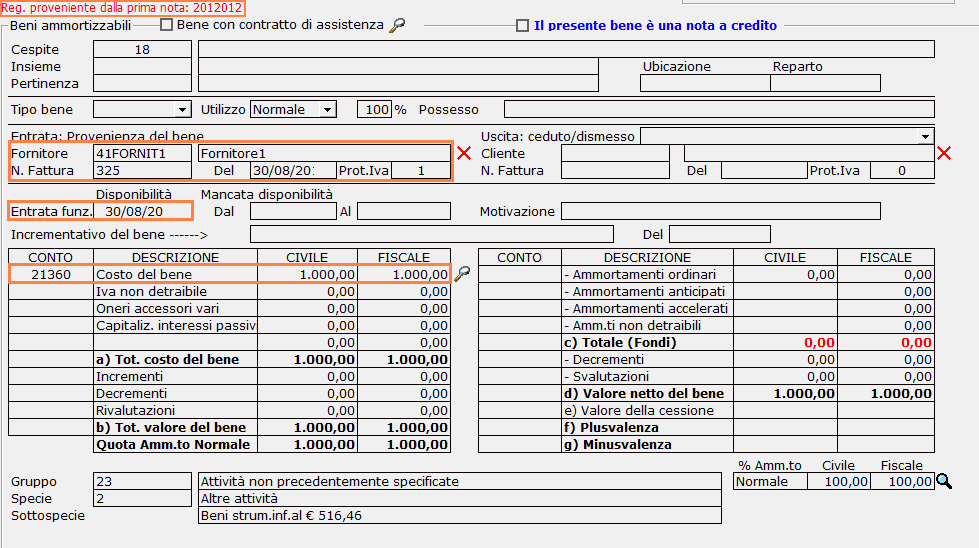Image resolution: width=979 pixels, height=548 pixels.
Task: Click the Del field after Incrementativo
Action: click(x=719, y=234)
